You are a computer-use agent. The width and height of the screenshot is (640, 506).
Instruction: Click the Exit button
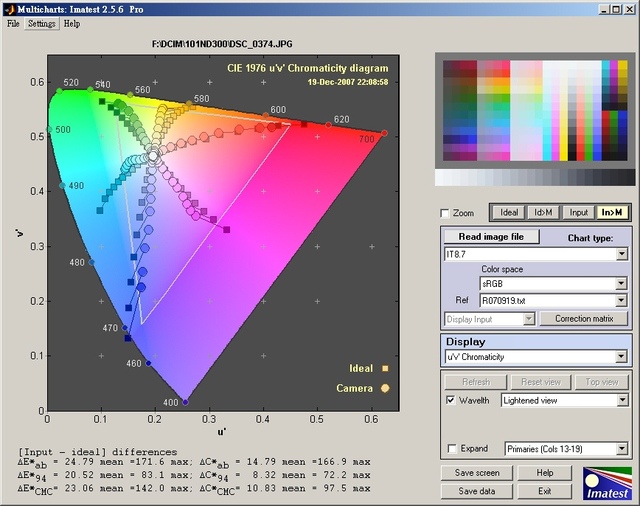(544, 491)
